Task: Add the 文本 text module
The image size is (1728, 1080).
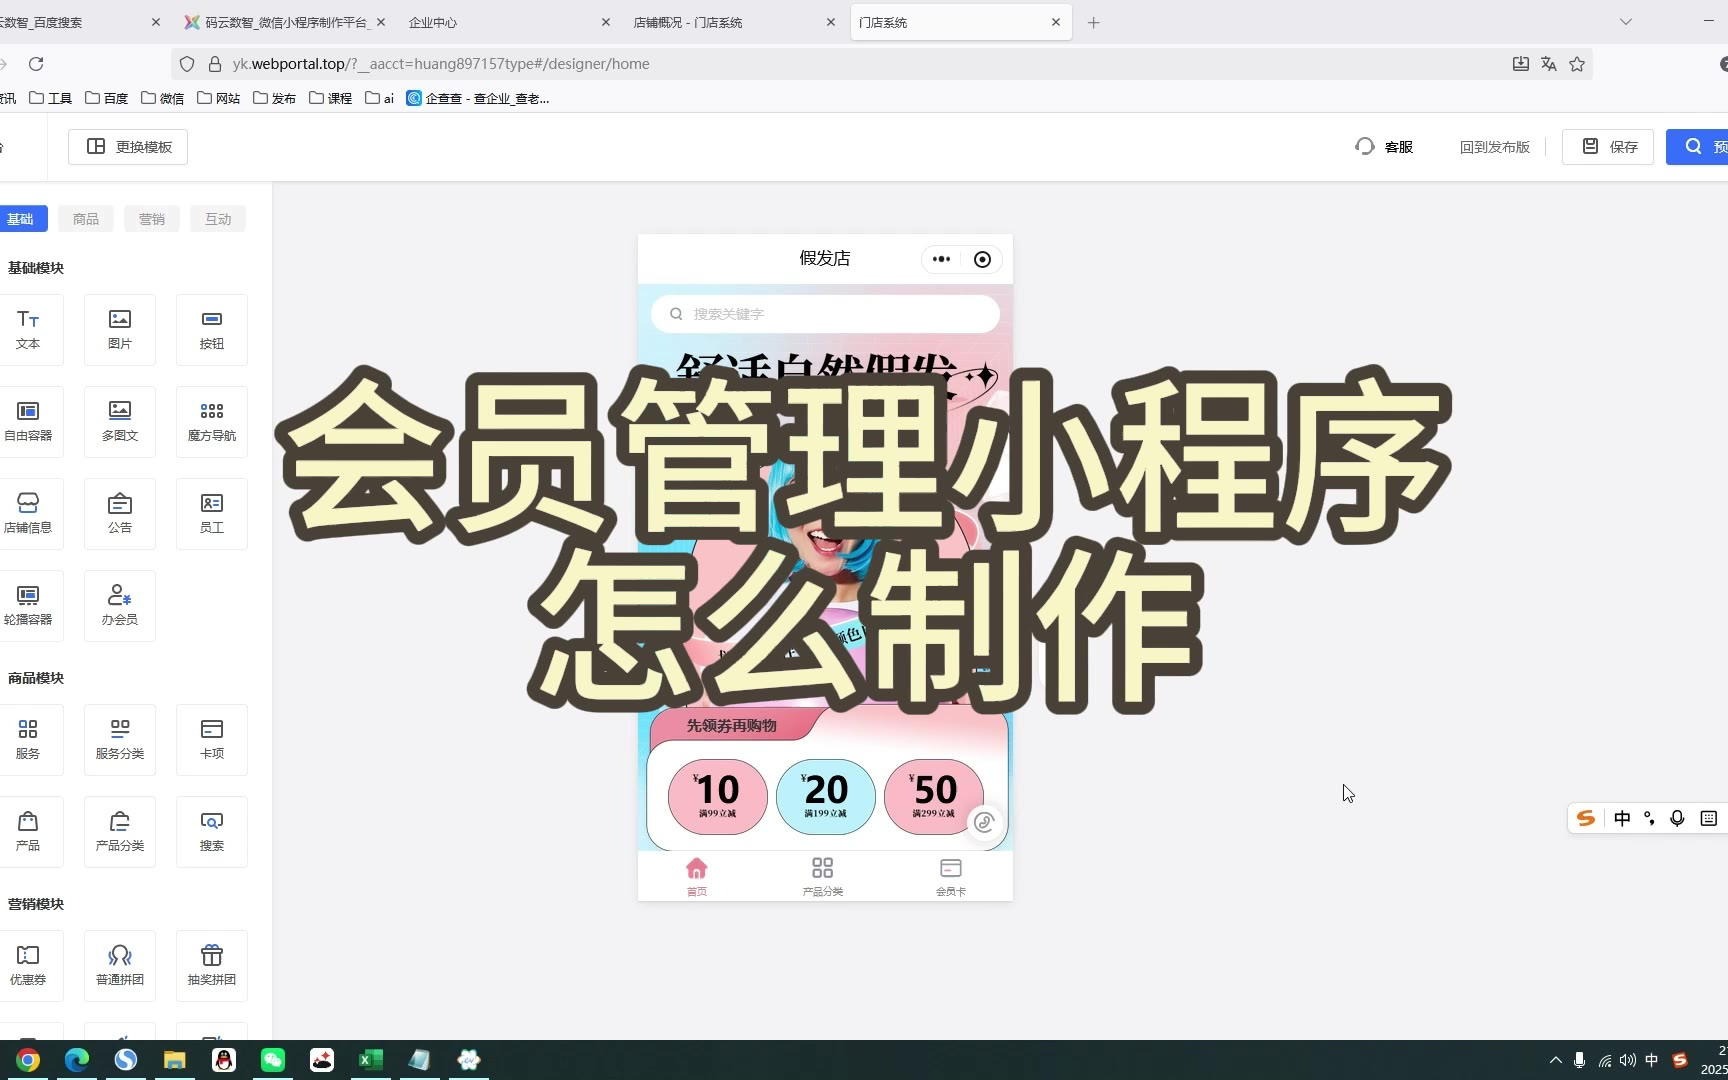Action: click(28, 329)
